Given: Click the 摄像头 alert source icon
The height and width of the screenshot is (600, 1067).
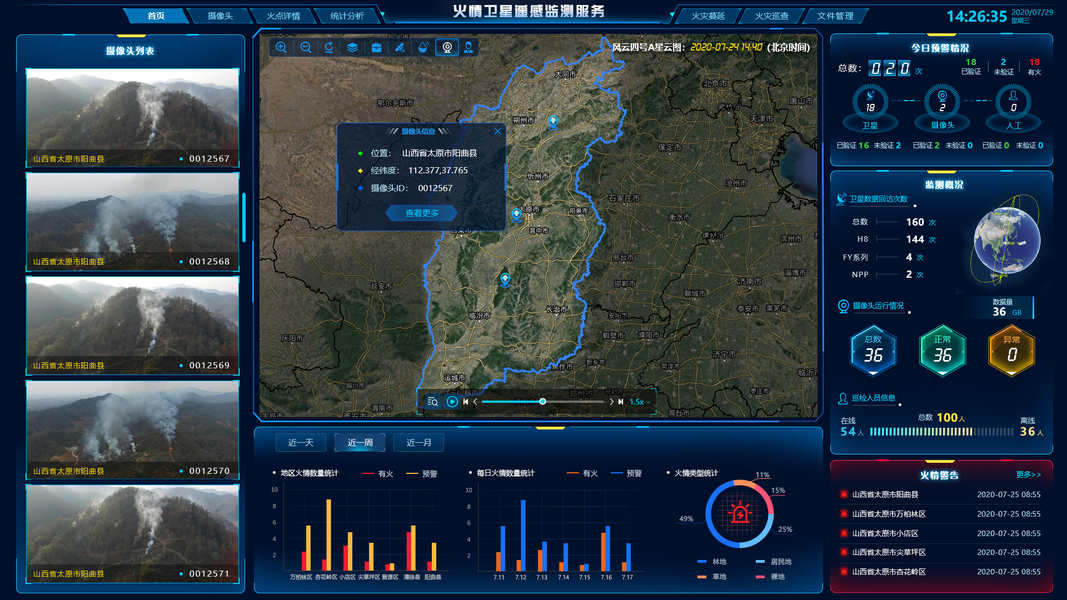Looking at the screenshot, I should (x=942, y=103).
